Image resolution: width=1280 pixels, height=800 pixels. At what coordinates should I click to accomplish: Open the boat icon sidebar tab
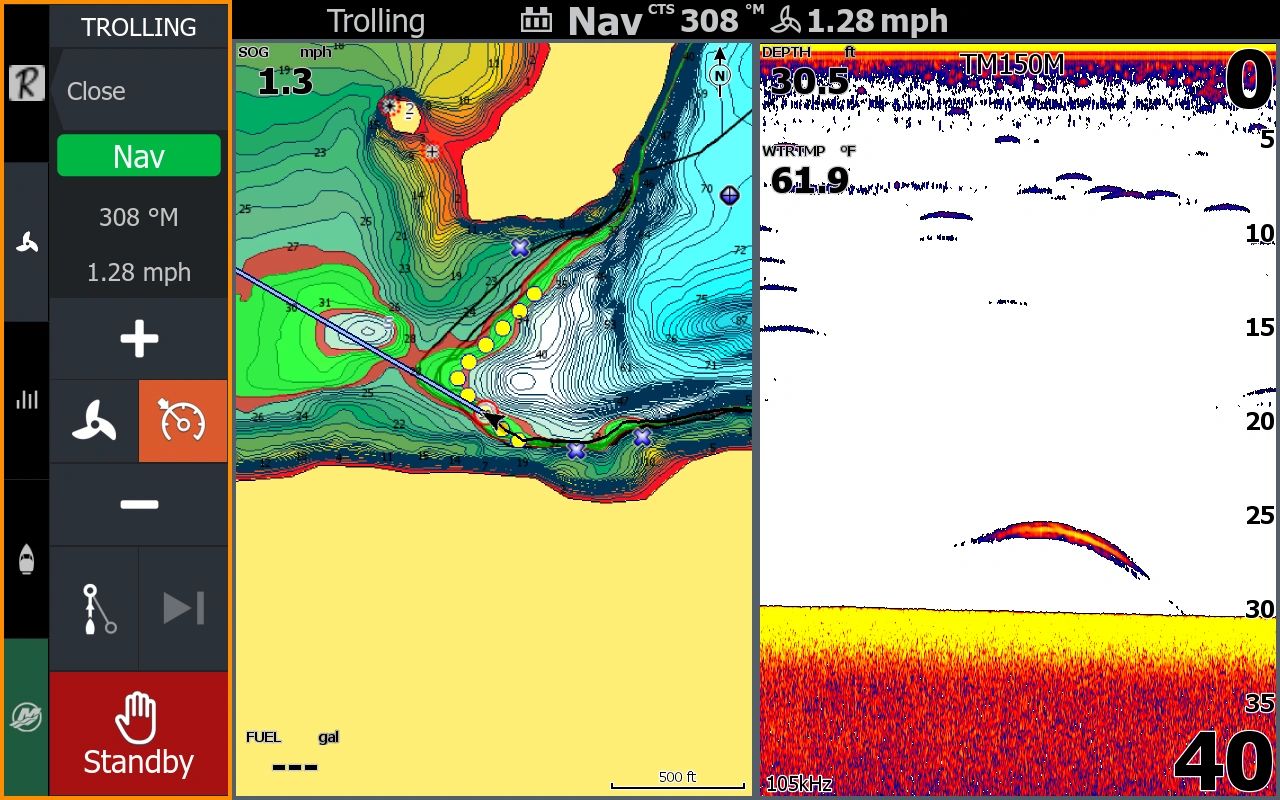point(26,559)
